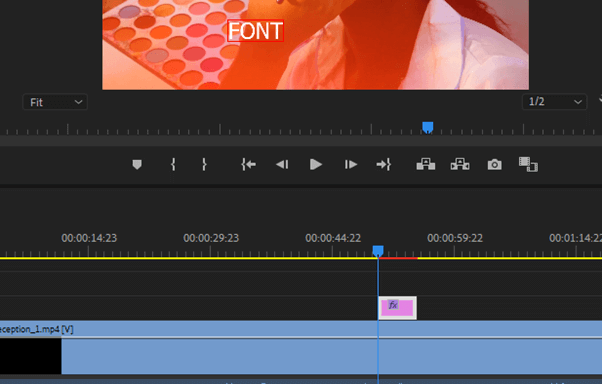Play the program monitor preview
Screen dimensions: 602x384
pyautogui.click(x=316, y=164)
